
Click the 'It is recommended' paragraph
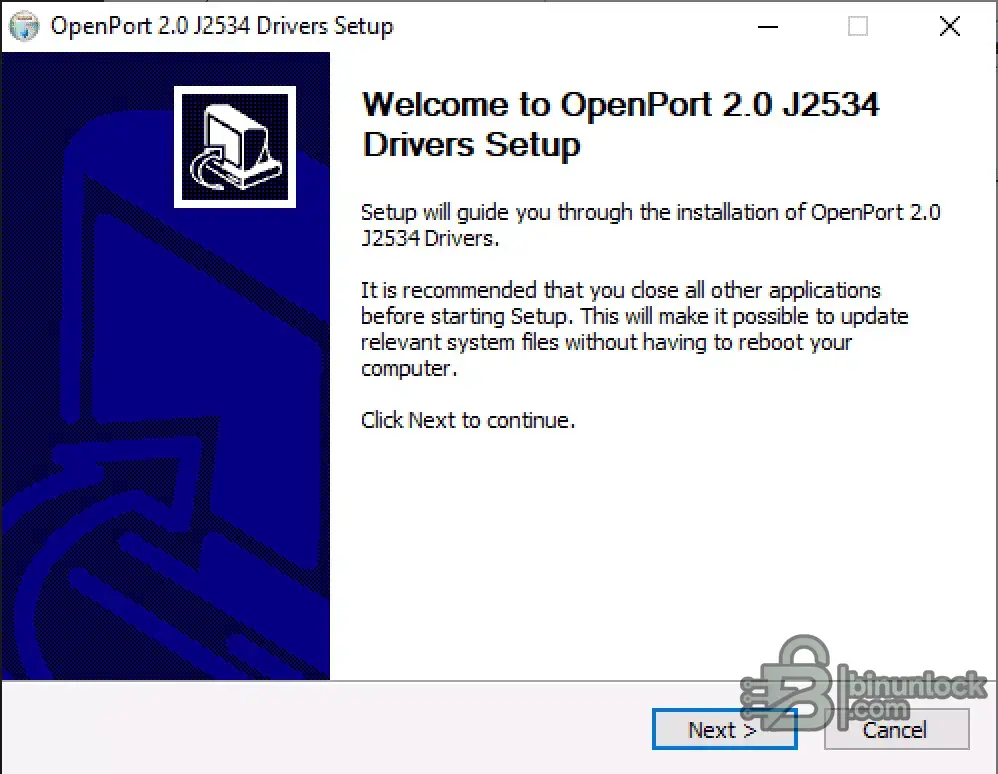pos(634,329)
